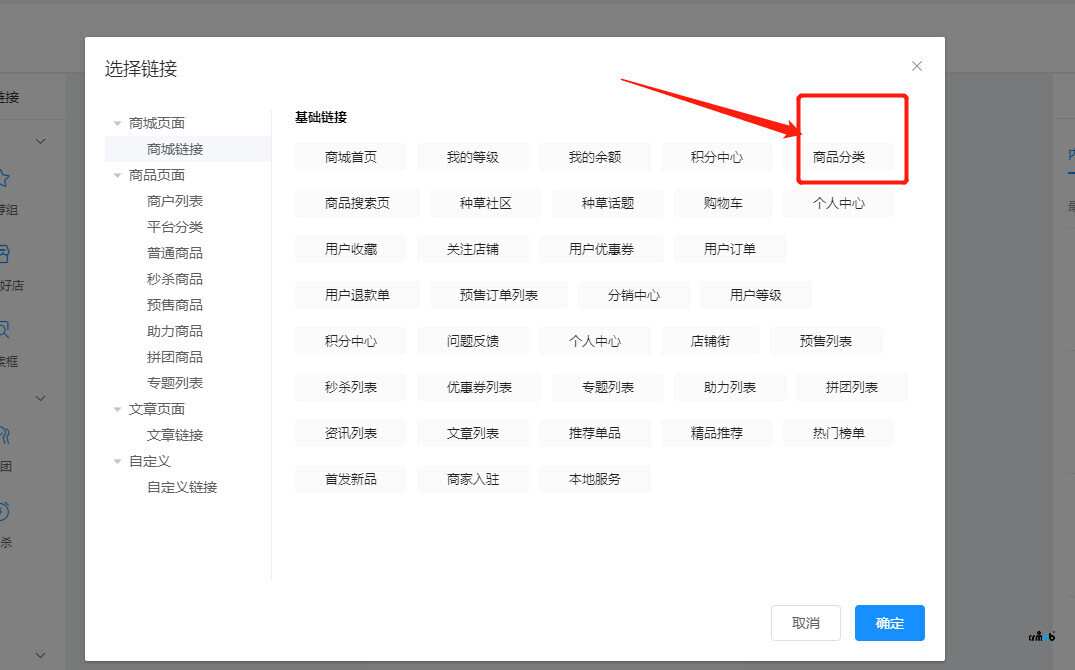Choose the 文章列表 link
This screenshot has width=1075, height=670.
click(473, 433)
